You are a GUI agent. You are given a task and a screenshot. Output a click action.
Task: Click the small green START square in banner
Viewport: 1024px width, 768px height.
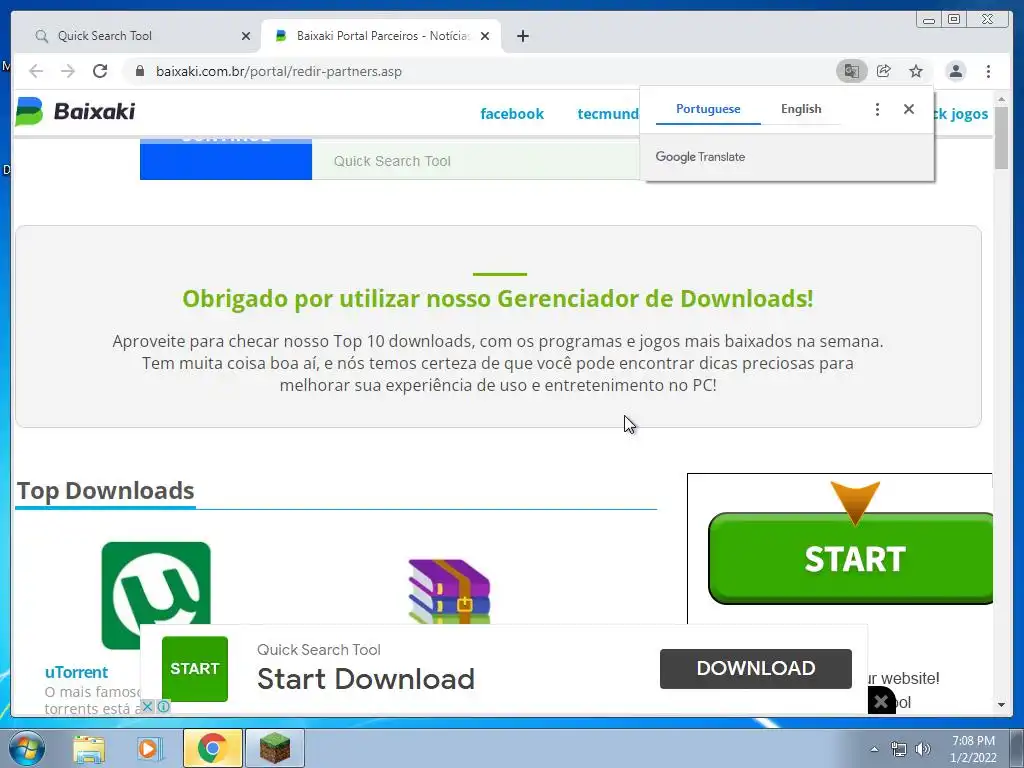(195, 669)
